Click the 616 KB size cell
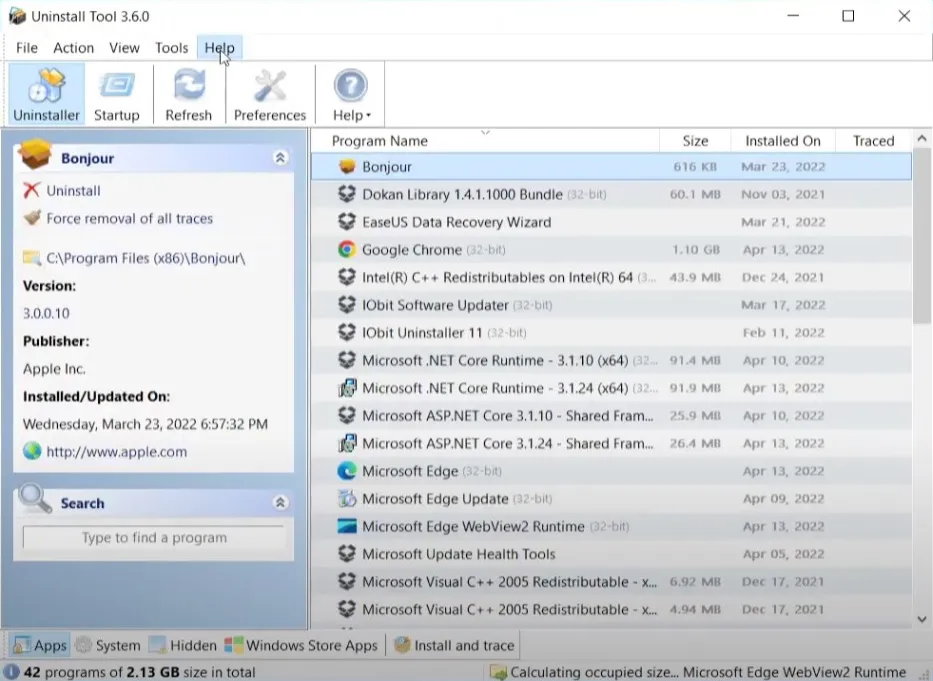Viewport: 933px width, 681px height. point(695,167)
